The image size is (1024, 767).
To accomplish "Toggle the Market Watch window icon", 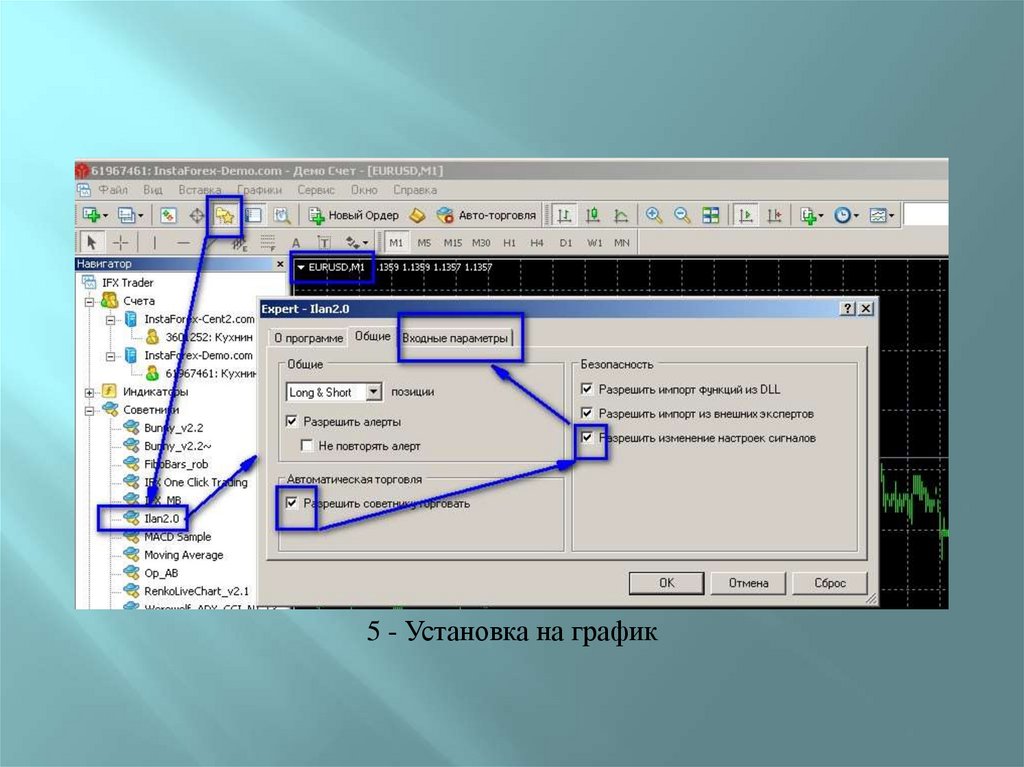I will 168,215.
